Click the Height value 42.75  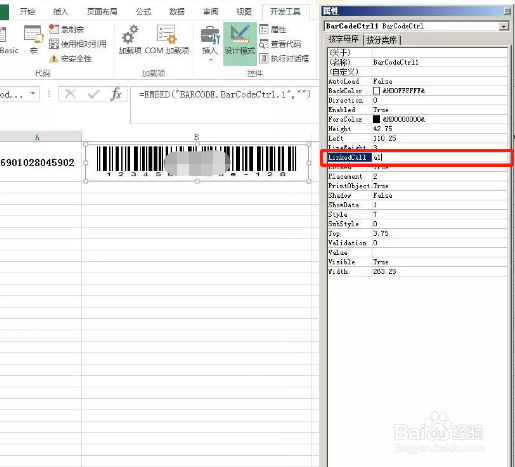383,129
